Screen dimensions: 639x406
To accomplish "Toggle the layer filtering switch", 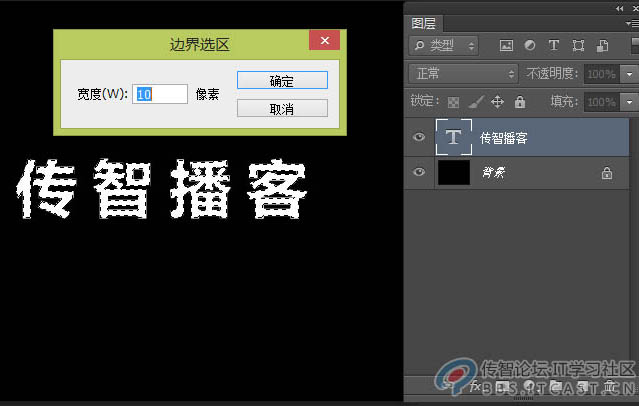I will (x=635, y=45).
